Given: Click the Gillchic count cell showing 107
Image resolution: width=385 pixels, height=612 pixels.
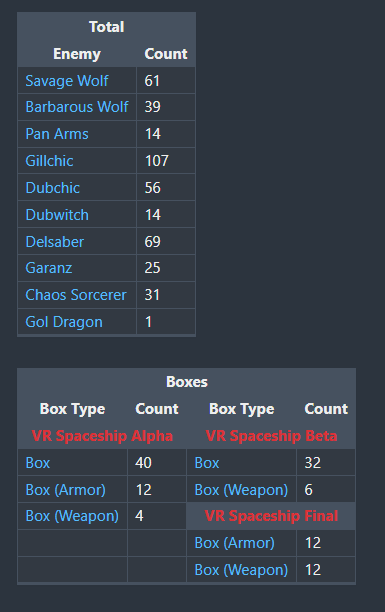Looking at the screenshot, I should [166, 161].
